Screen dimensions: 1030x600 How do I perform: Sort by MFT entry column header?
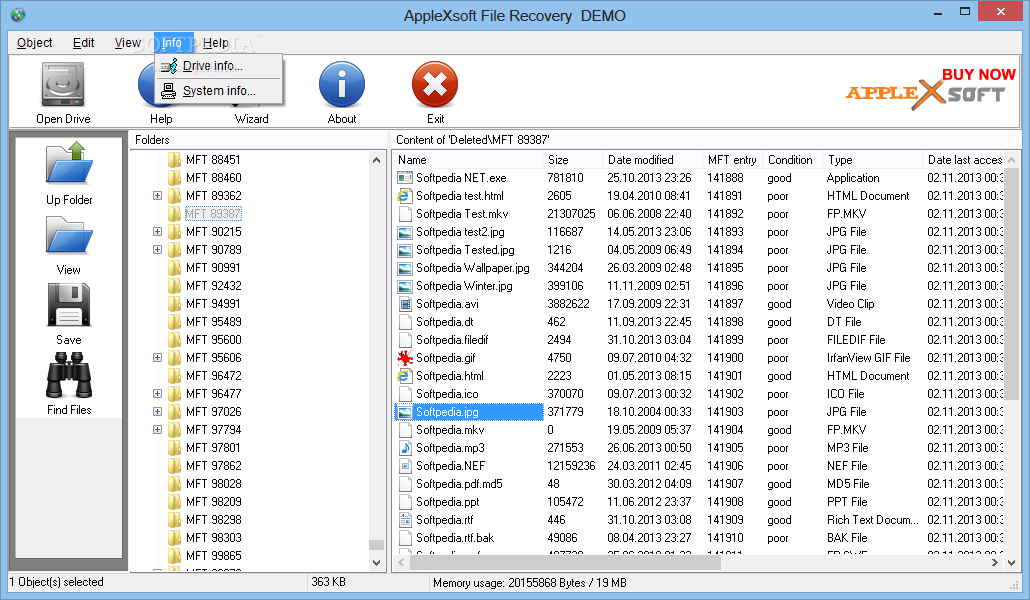(732, 160)
